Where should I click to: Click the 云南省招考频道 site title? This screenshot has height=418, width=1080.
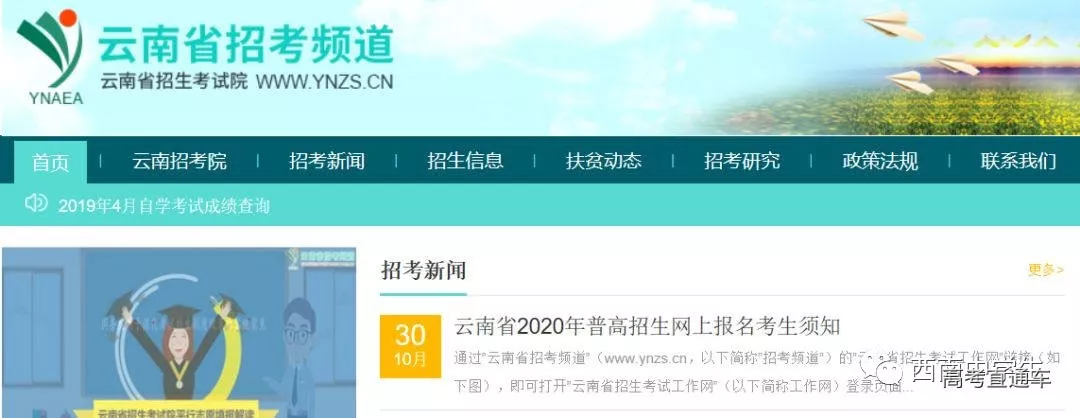[x=245, y=44]
